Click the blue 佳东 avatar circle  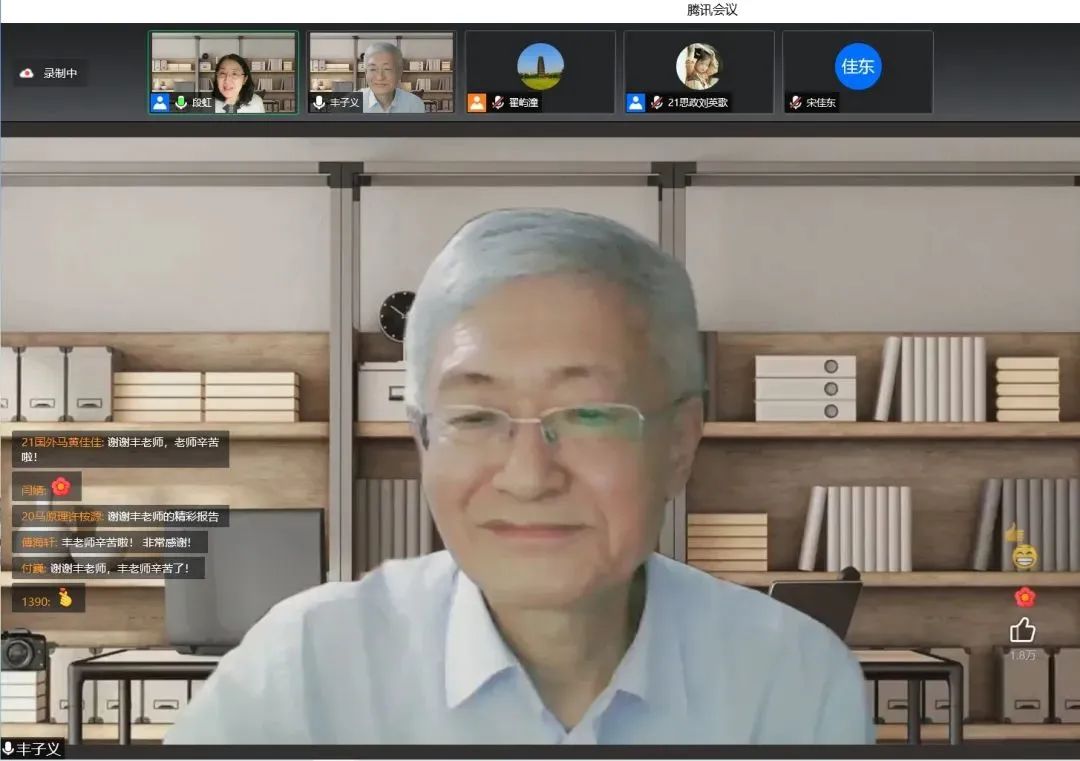857,66
